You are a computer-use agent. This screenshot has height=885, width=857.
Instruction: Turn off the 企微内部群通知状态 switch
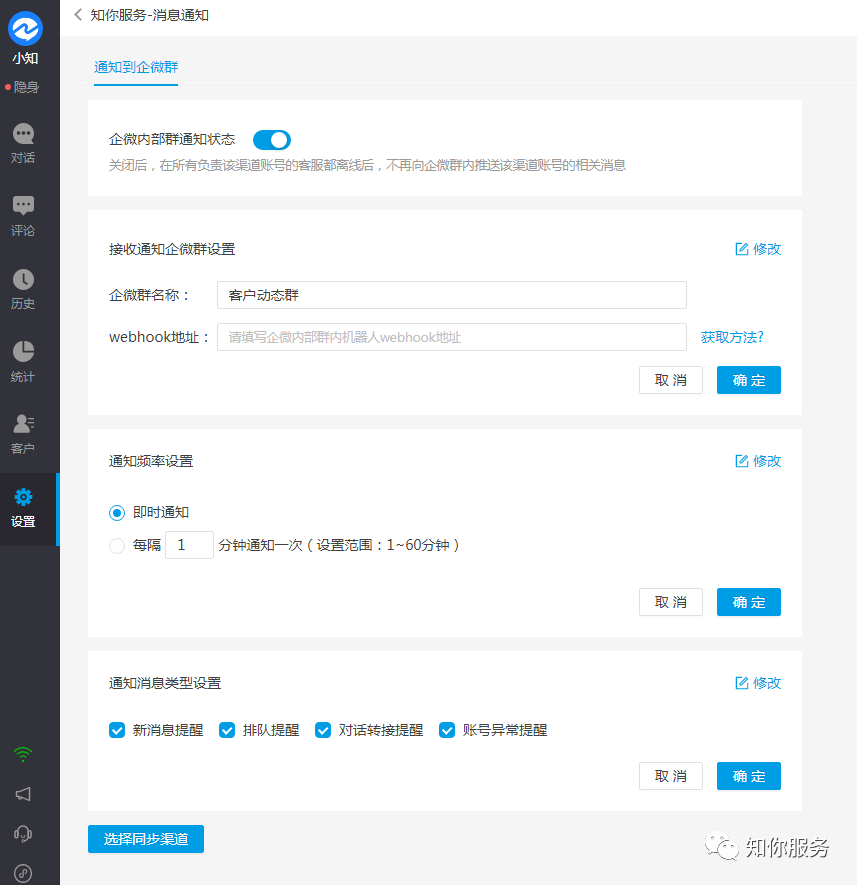pyautogui.click(x=270, y=140)
